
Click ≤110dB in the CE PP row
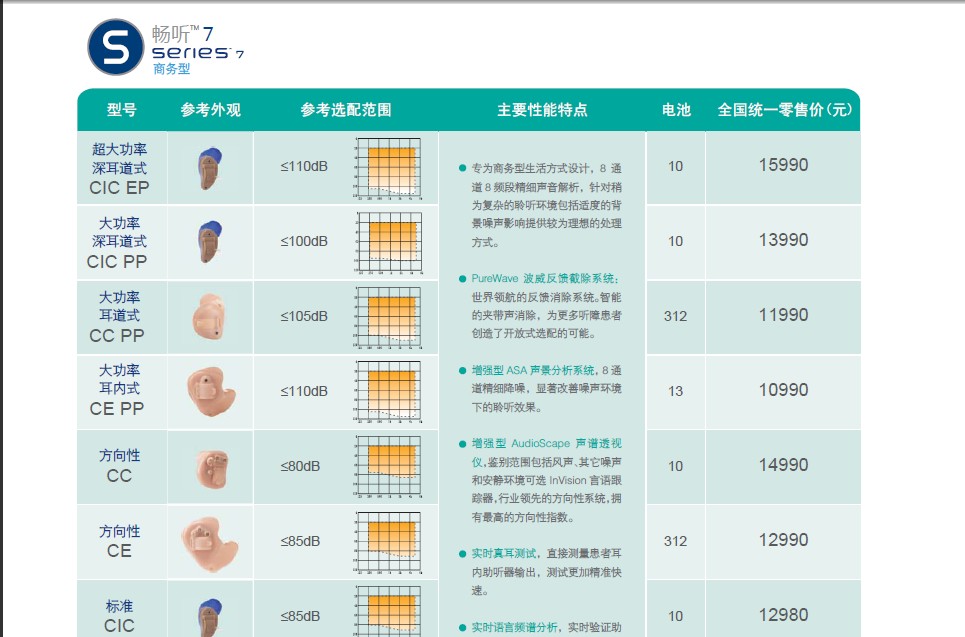pyautogui.click(x=304, y=391)
